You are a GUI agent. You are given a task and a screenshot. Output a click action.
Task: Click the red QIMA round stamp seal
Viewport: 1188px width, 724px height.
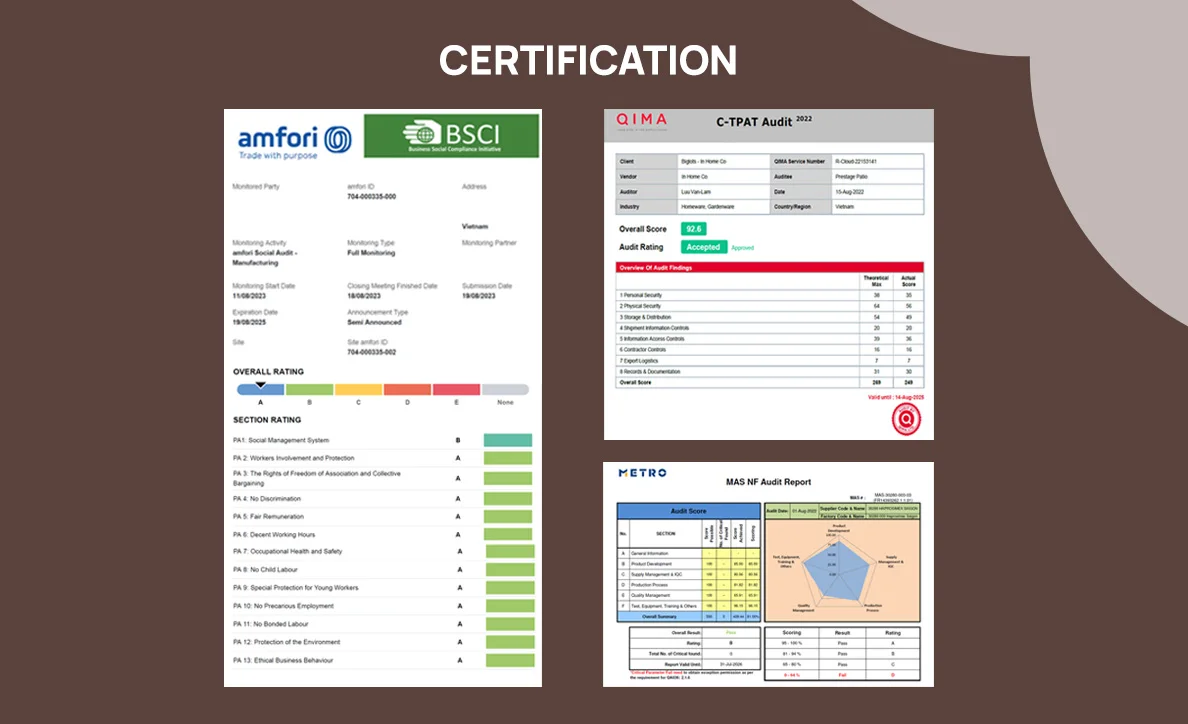906,419
